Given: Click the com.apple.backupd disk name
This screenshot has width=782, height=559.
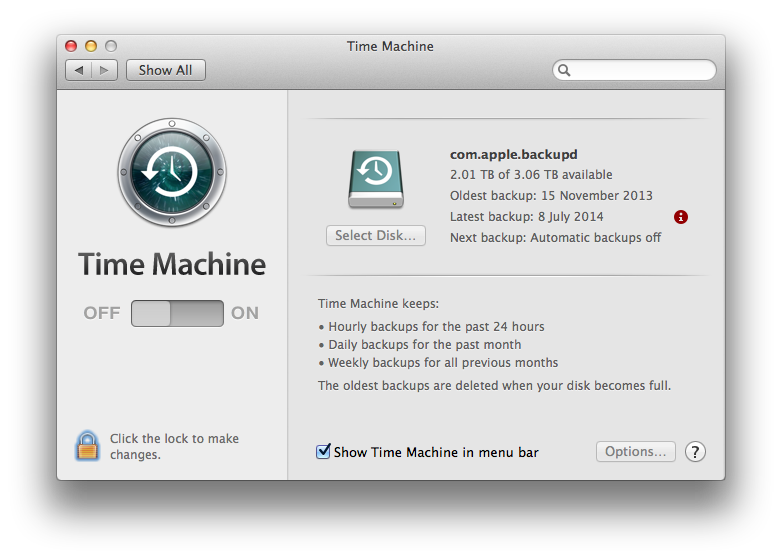Looking at the screenshot, I should tap(514, 155).
